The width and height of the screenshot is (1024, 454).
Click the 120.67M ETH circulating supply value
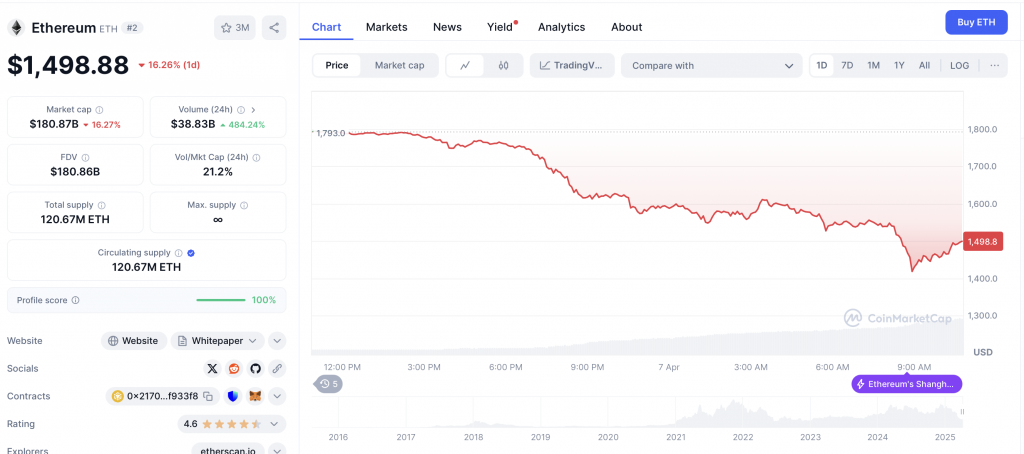coord(146,267)
